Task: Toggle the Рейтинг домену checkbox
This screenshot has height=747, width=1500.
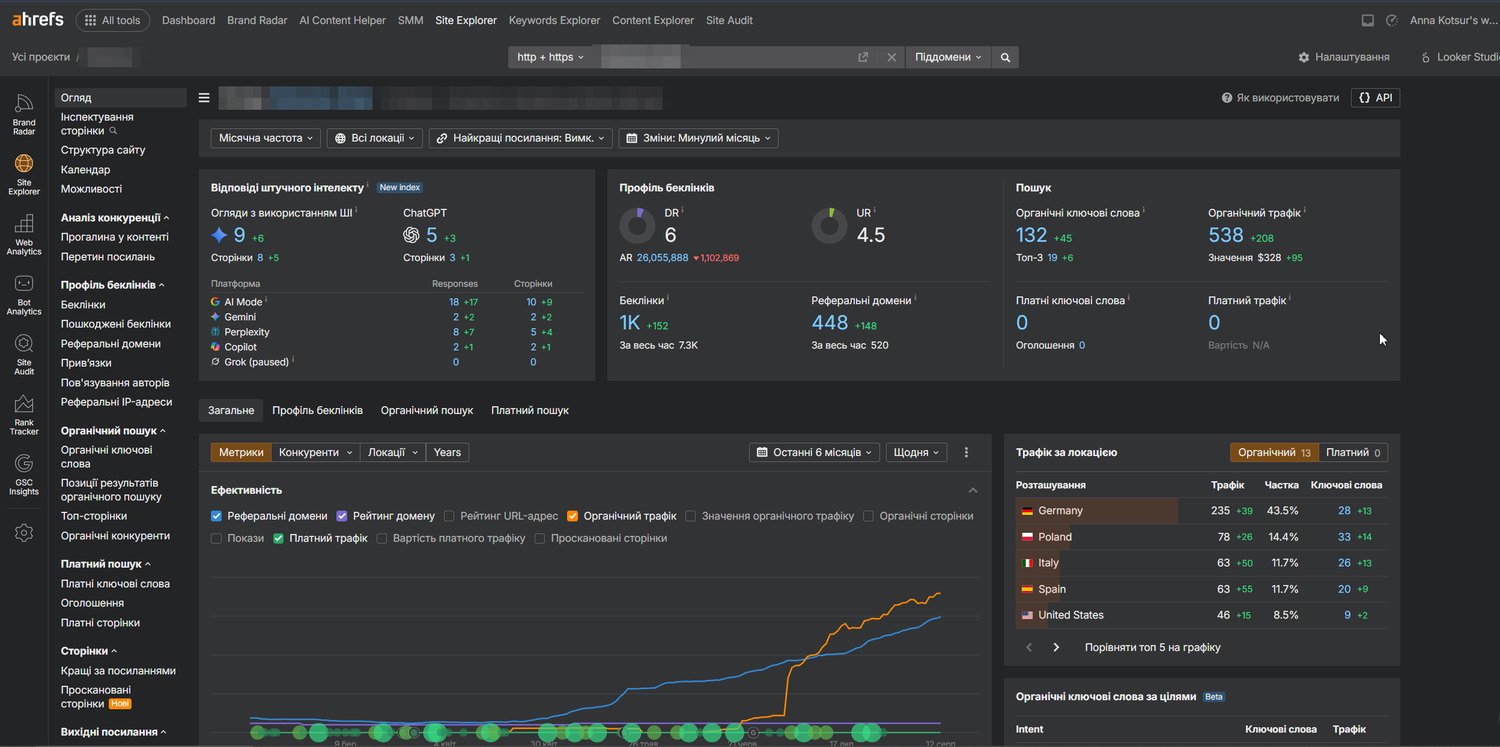Action: click(342, 516)
